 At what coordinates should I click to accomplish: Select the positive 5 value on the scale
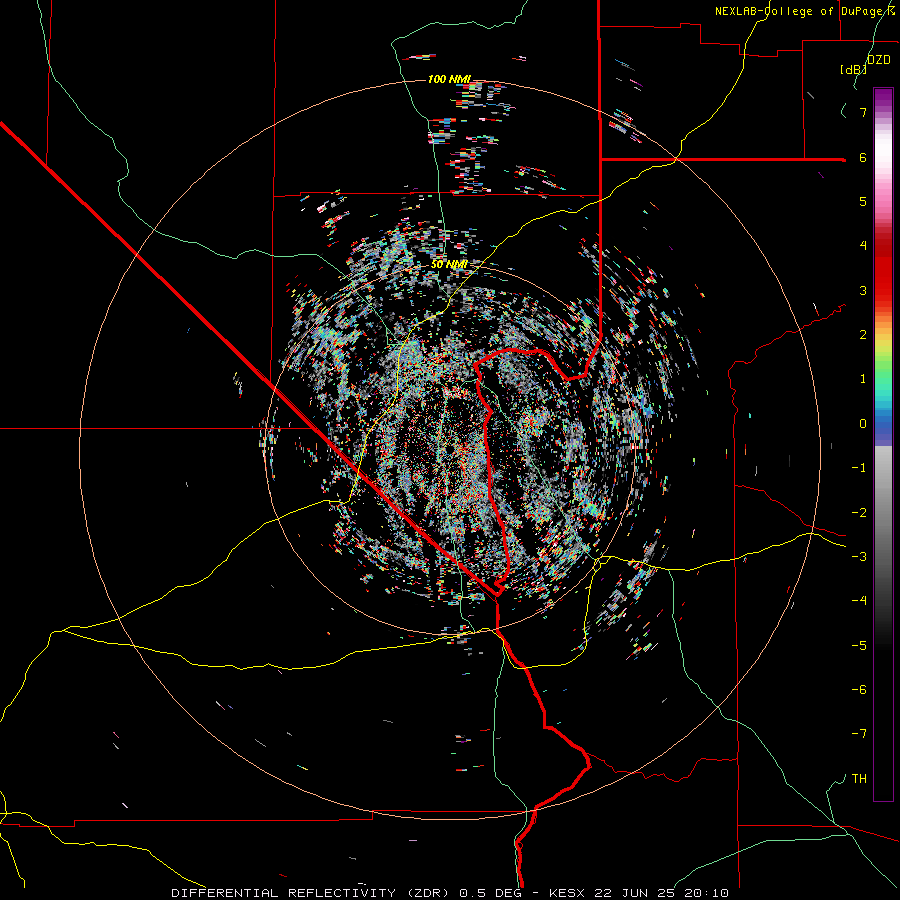click(x=863, y=201)
